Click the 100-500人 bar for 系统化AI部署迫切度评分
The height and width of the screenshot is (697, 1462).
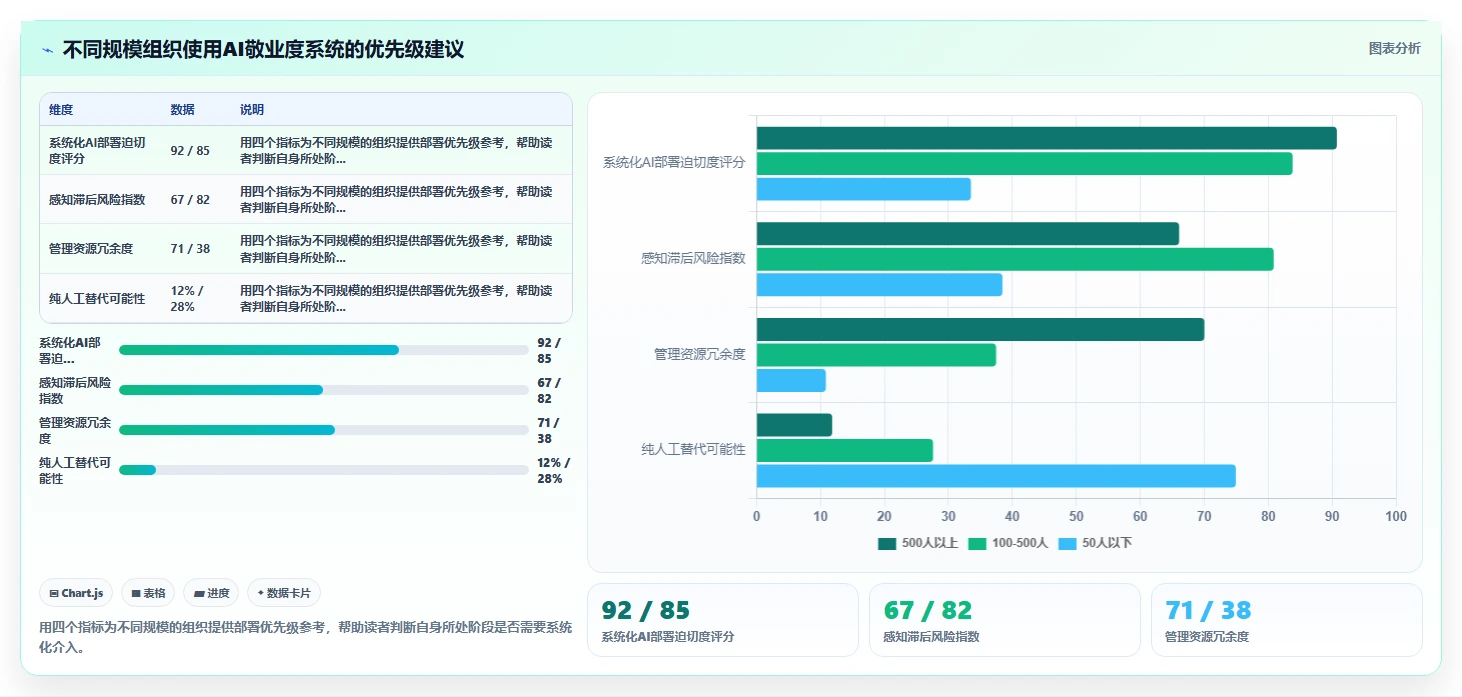pyautogui.click(x=1024, y=163)
